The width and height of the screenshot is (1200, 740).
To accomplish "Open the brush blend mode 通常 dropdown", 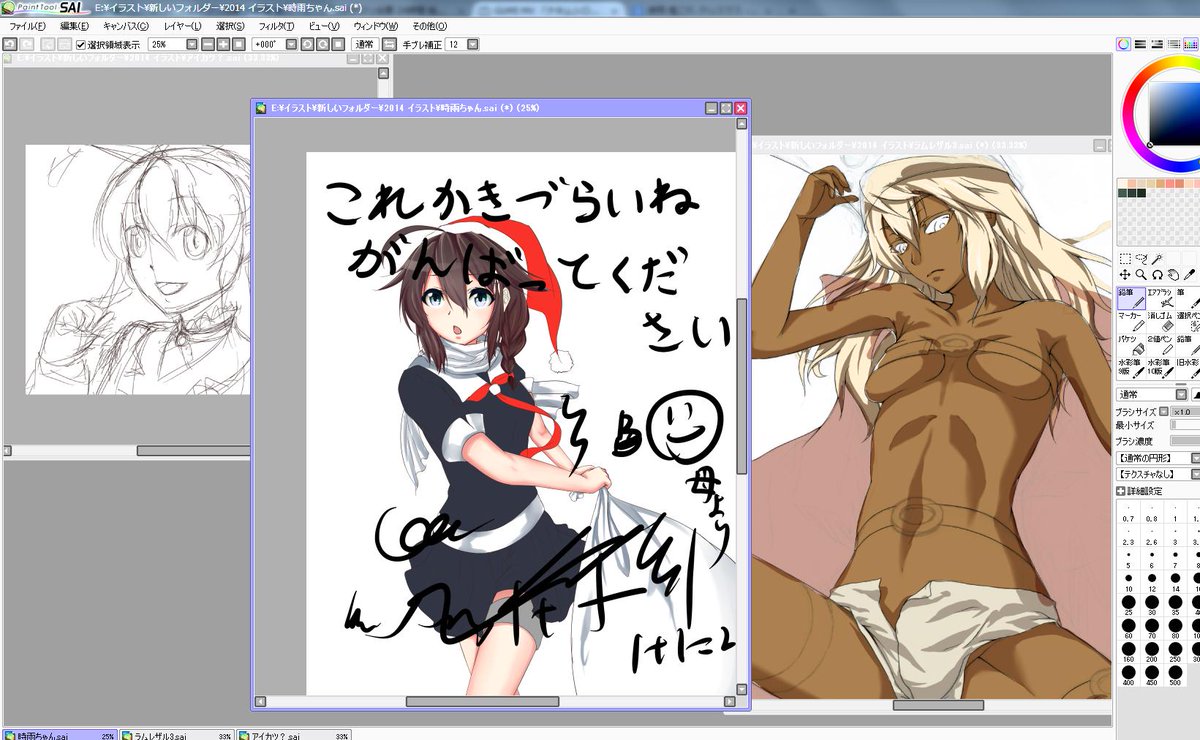I will click(x=1152, y=394).
